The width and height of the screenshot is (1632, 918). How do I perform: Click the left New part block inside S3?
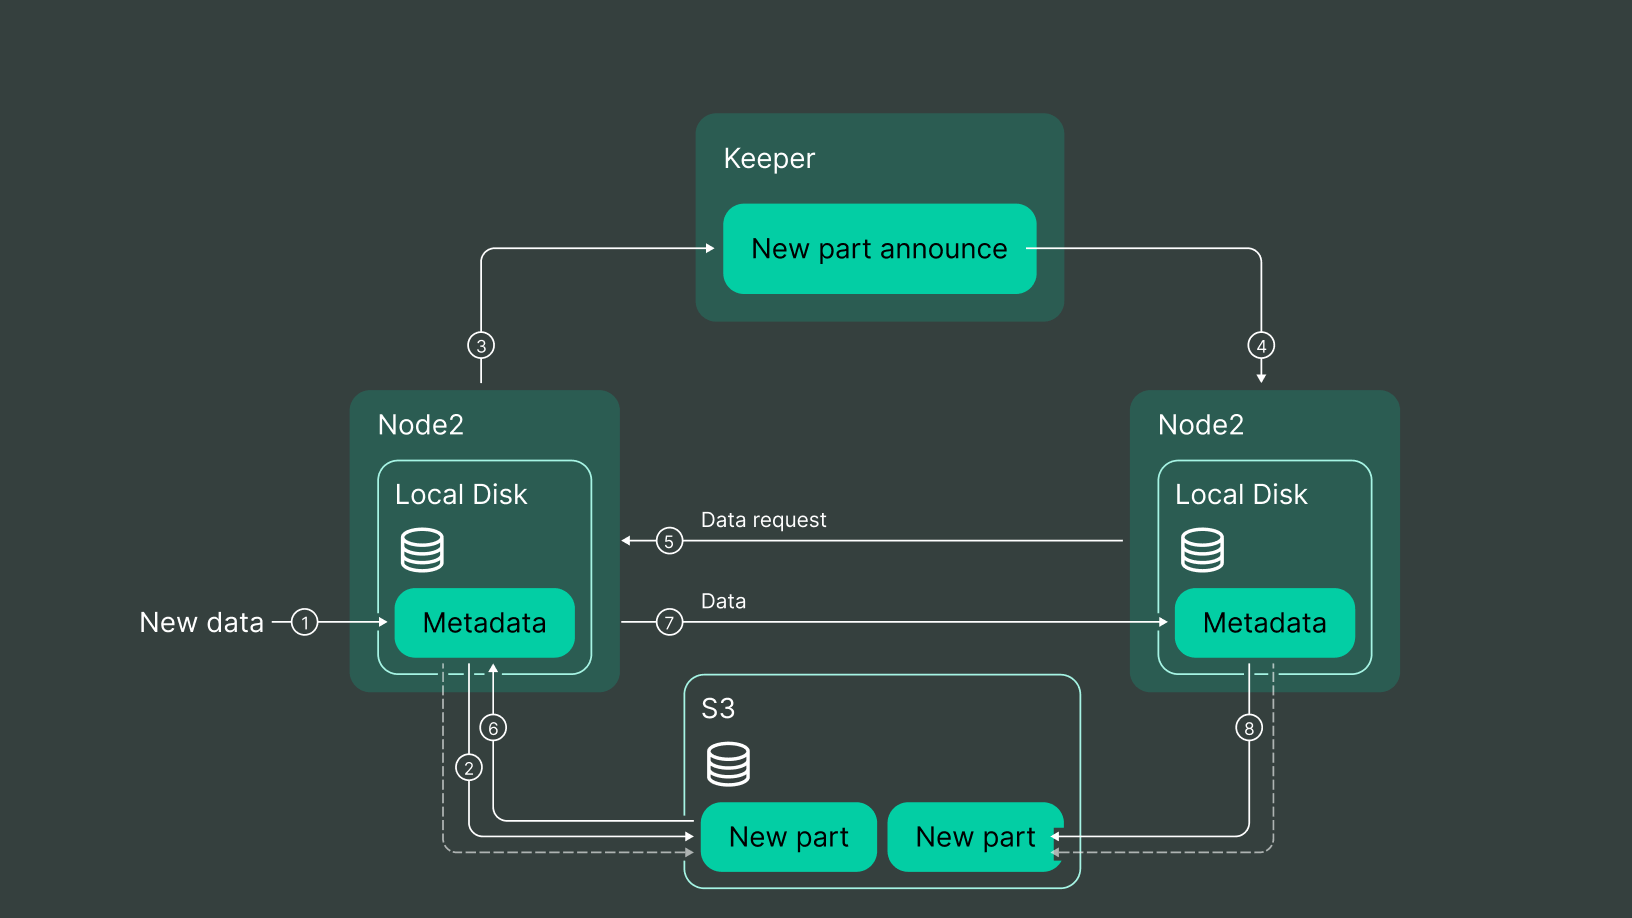(x=789, y=837)
